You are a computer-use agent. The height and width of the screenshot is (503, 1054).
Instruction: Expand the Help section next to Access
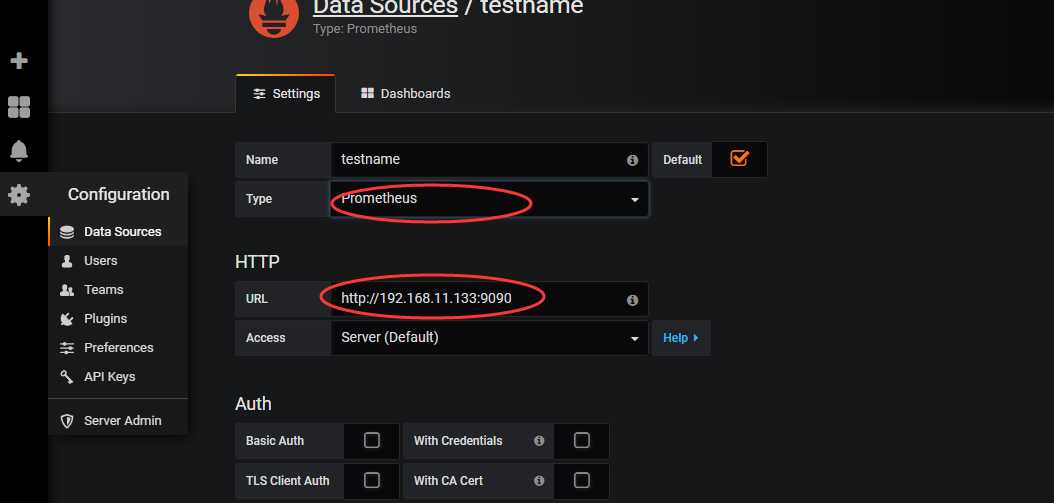click(681, 338)
